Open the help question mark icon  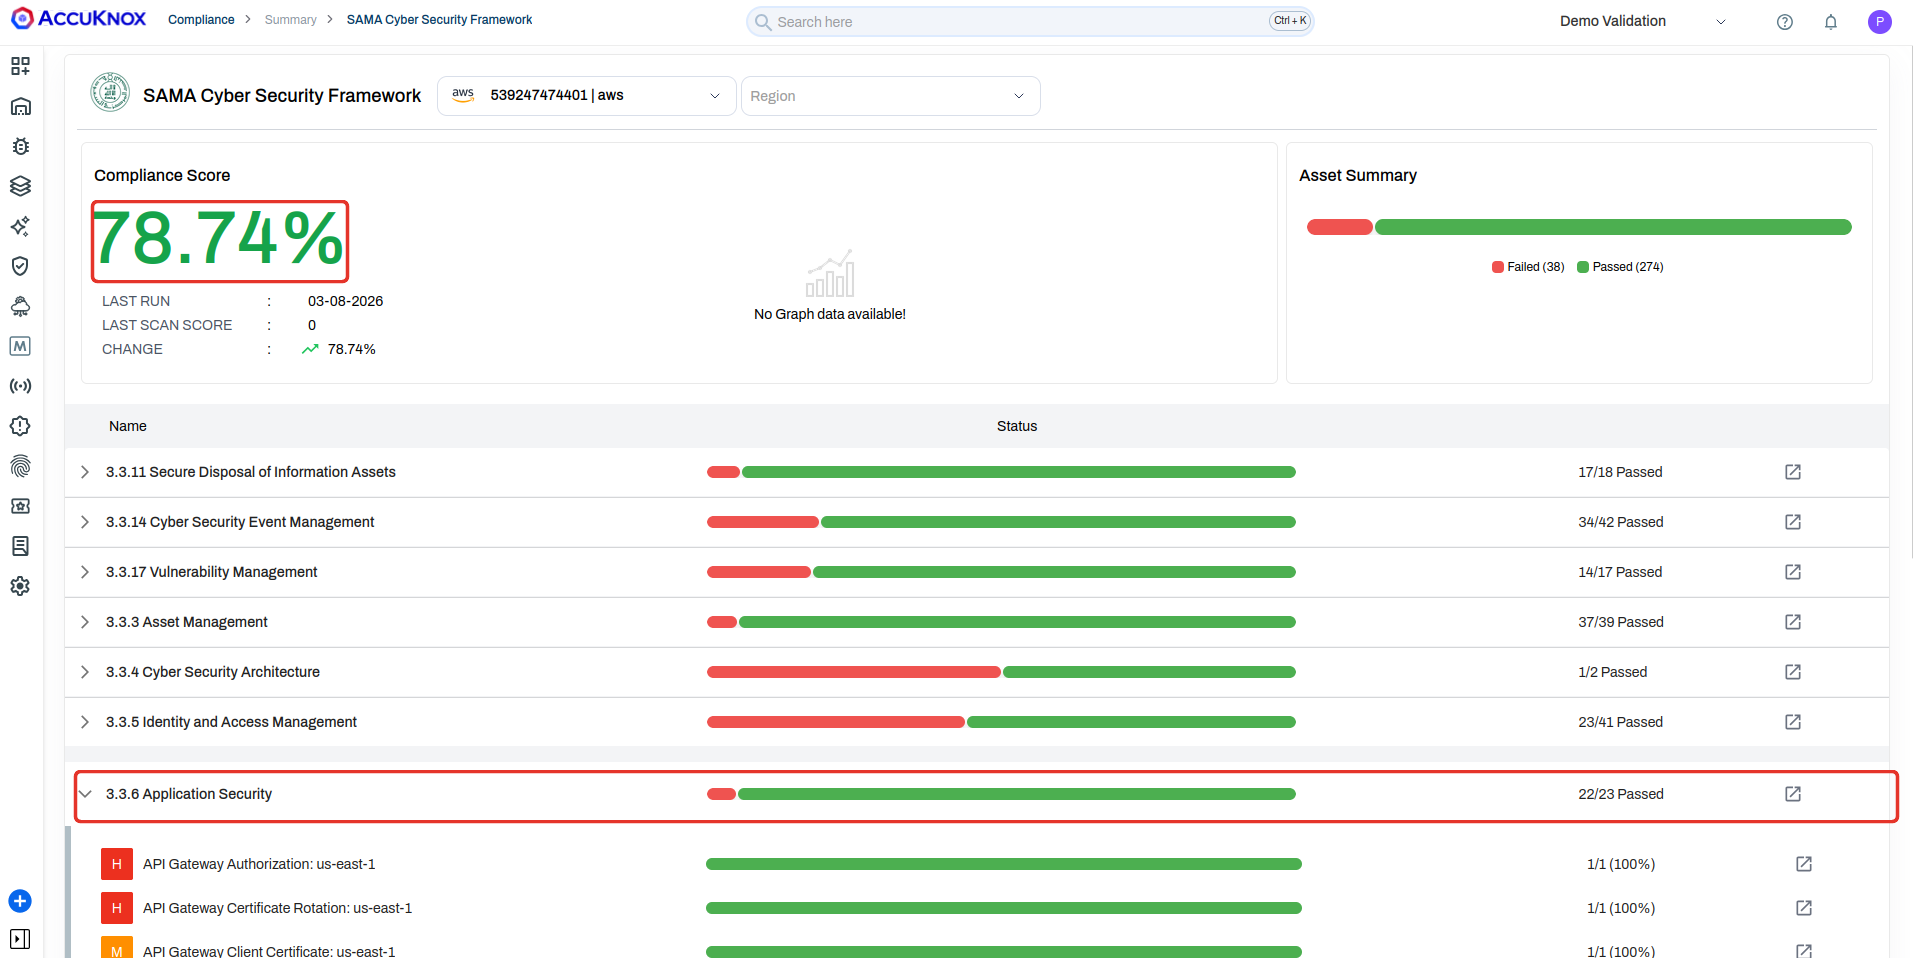(x=1785, y=22)
